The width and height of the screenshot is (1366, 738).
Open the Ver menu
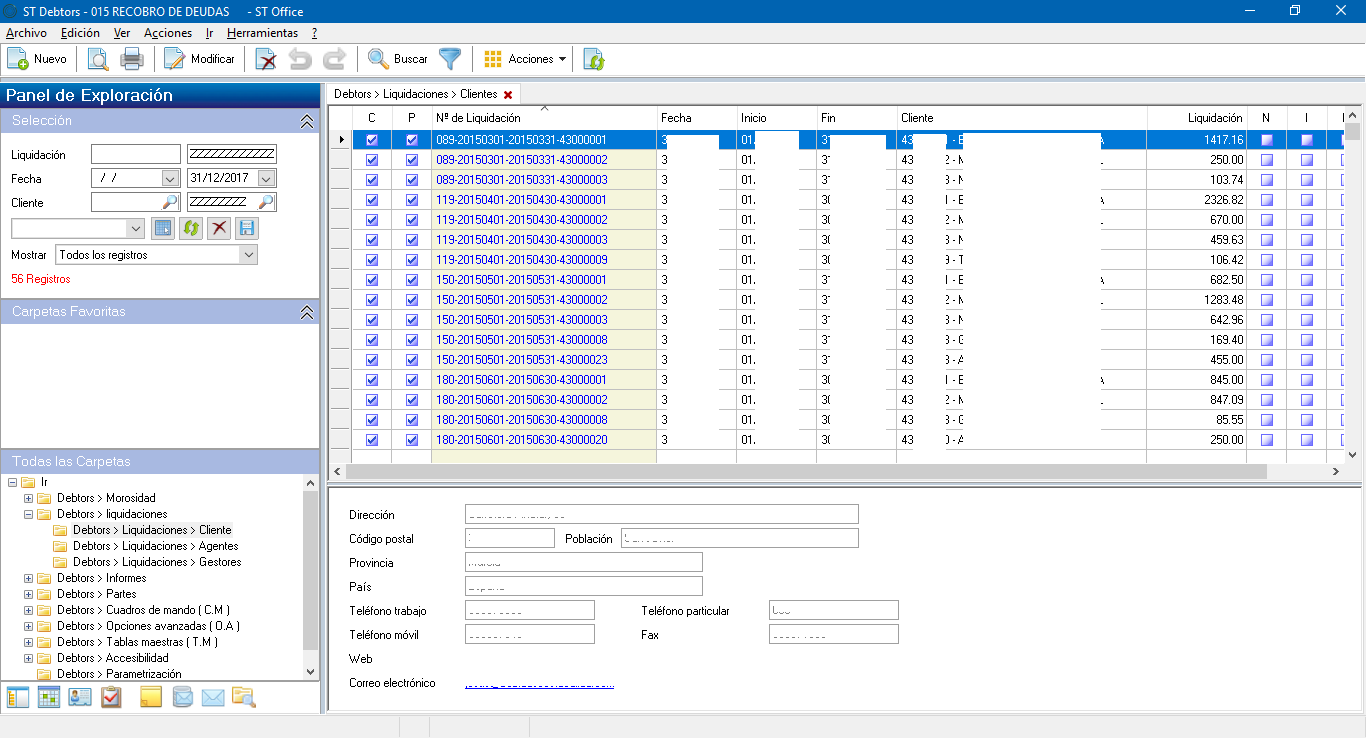(x=122, y=33)
